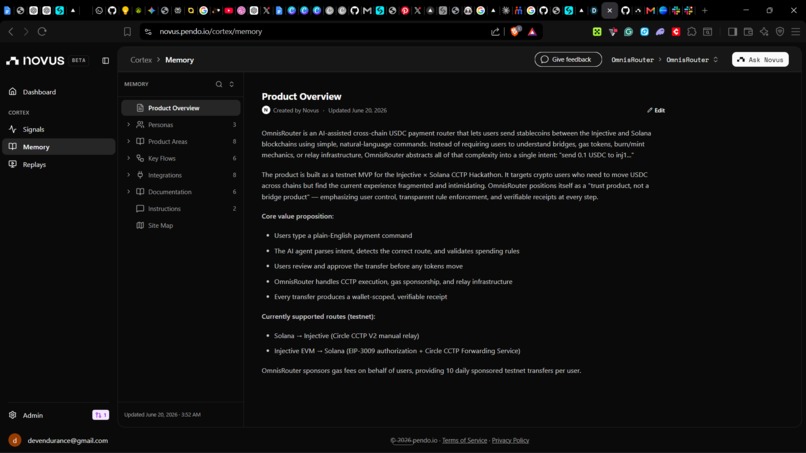Open the Site Map item
This screenshot has width=806, height=453.
pos(180,225)
